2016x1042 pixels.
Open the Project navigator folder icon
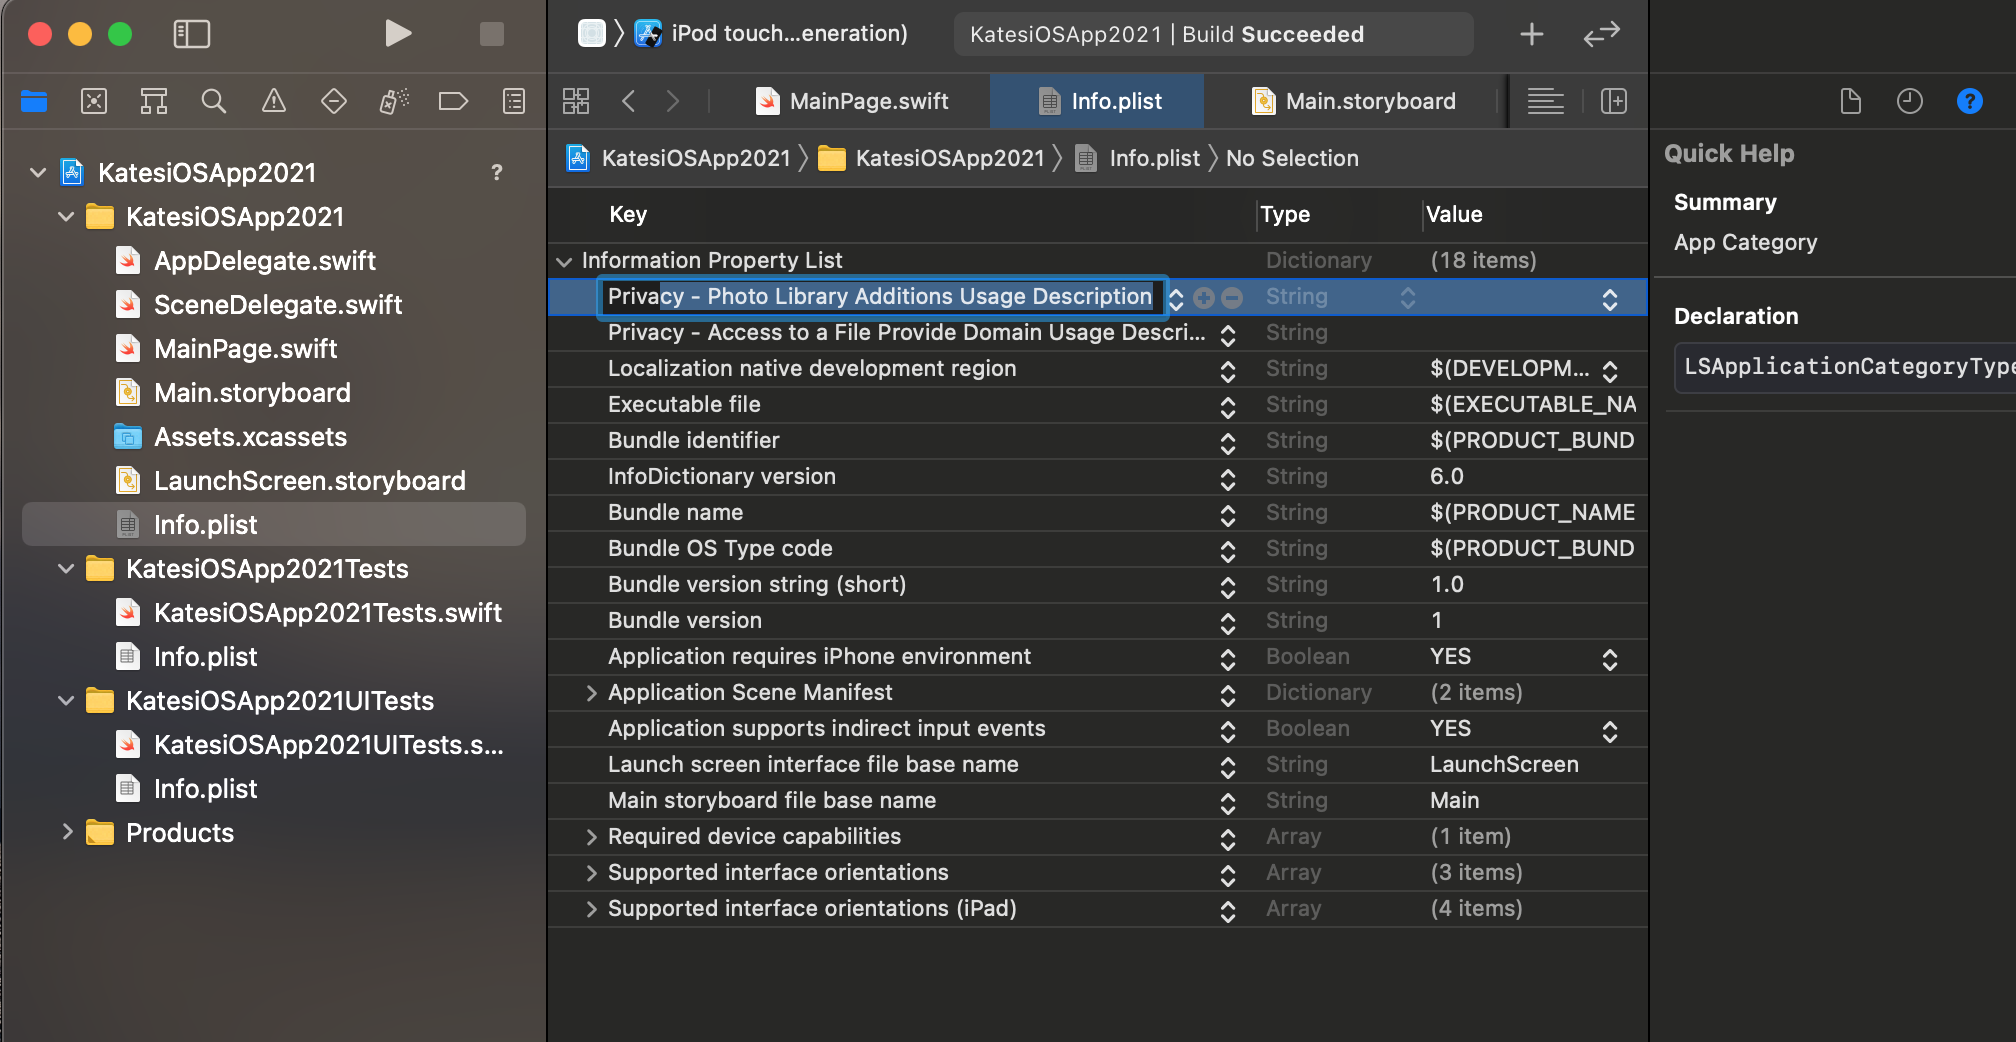(34, 101)
